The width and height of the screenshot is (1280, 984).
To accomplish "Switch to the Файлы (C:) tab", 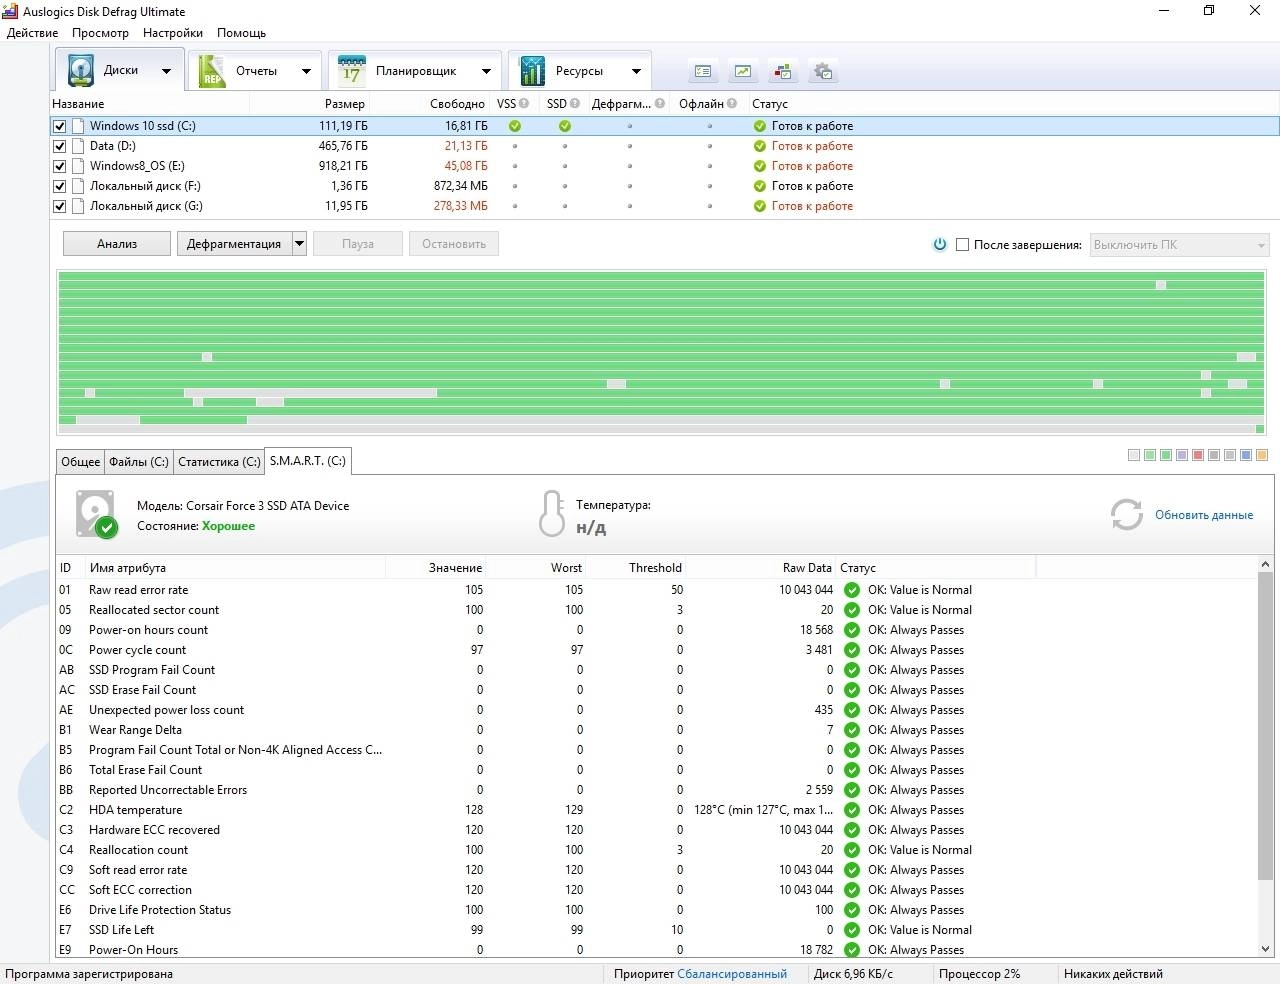I will click(x=139, y=461).
